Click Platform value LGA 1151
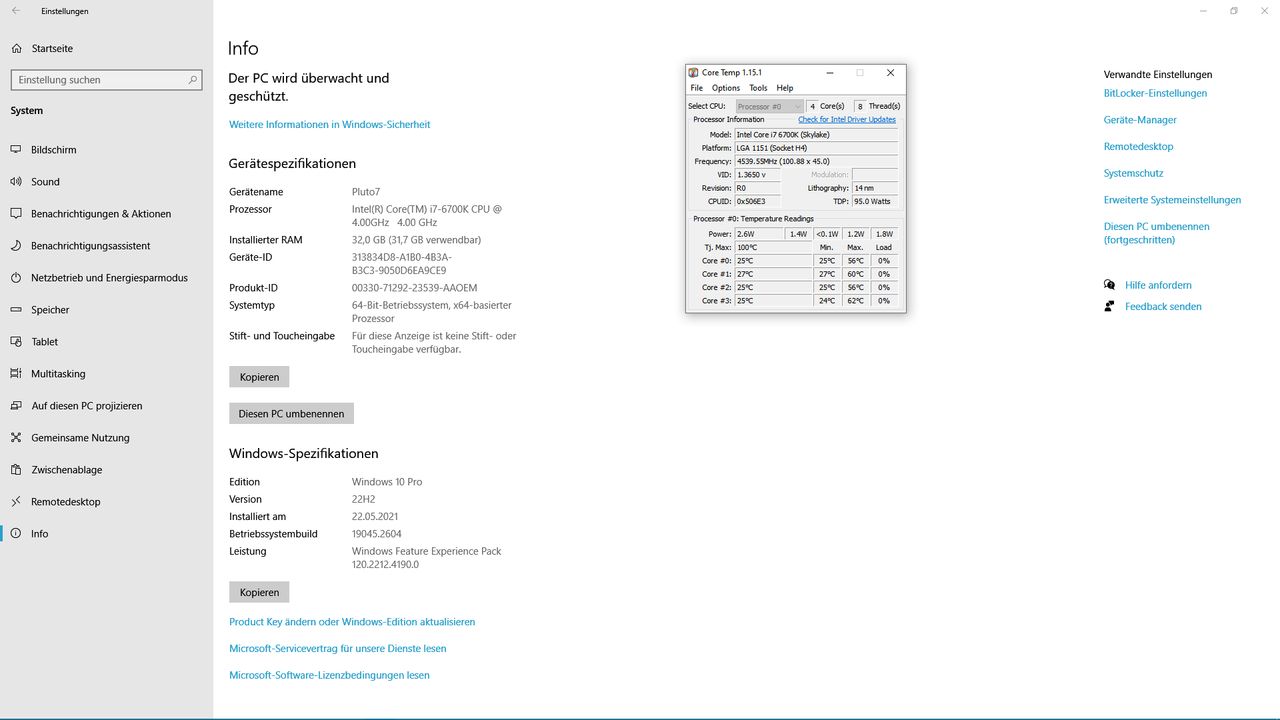Screen dimensions: 1280x720 816,148
